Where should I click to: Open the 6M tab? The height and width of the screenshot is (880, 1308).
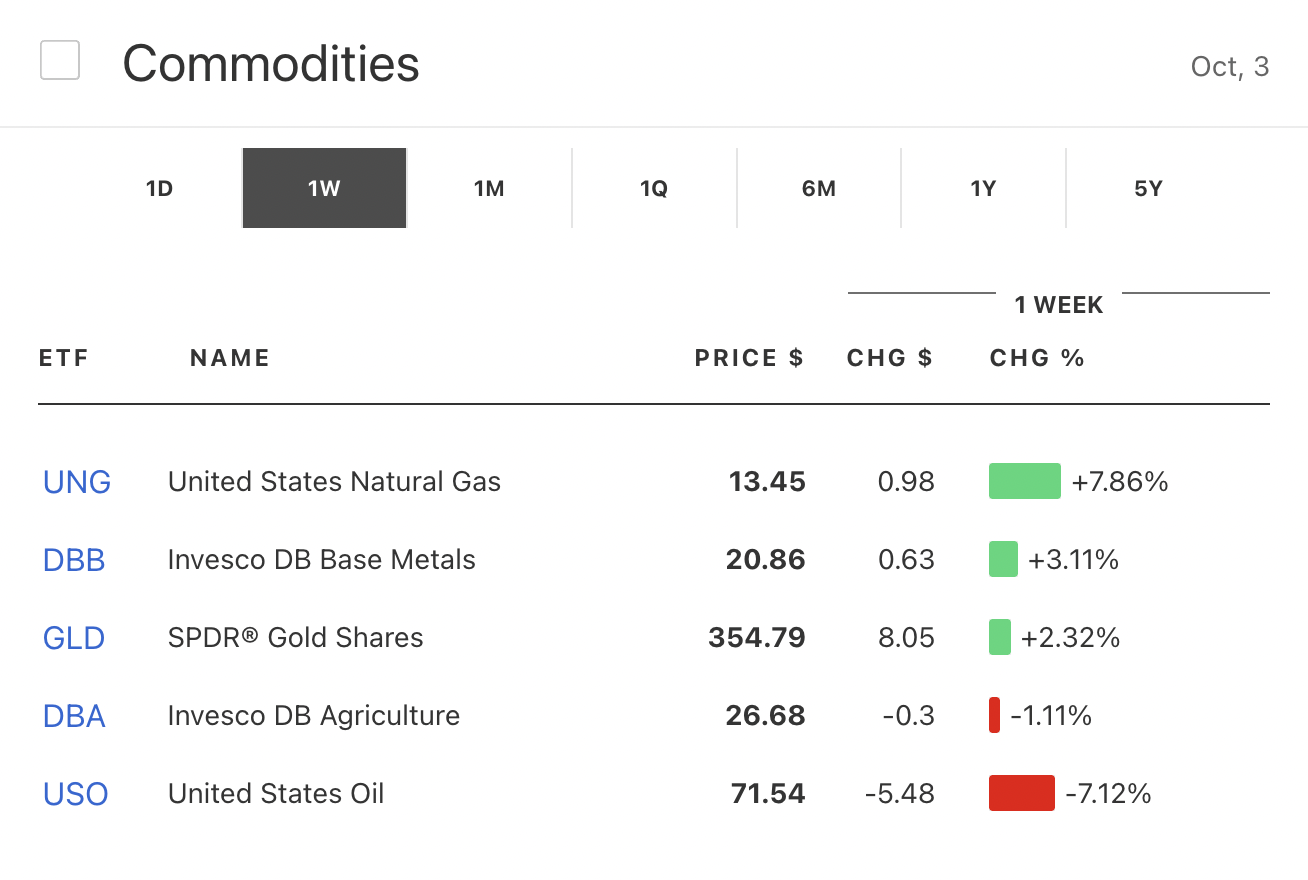coord(819,188)
